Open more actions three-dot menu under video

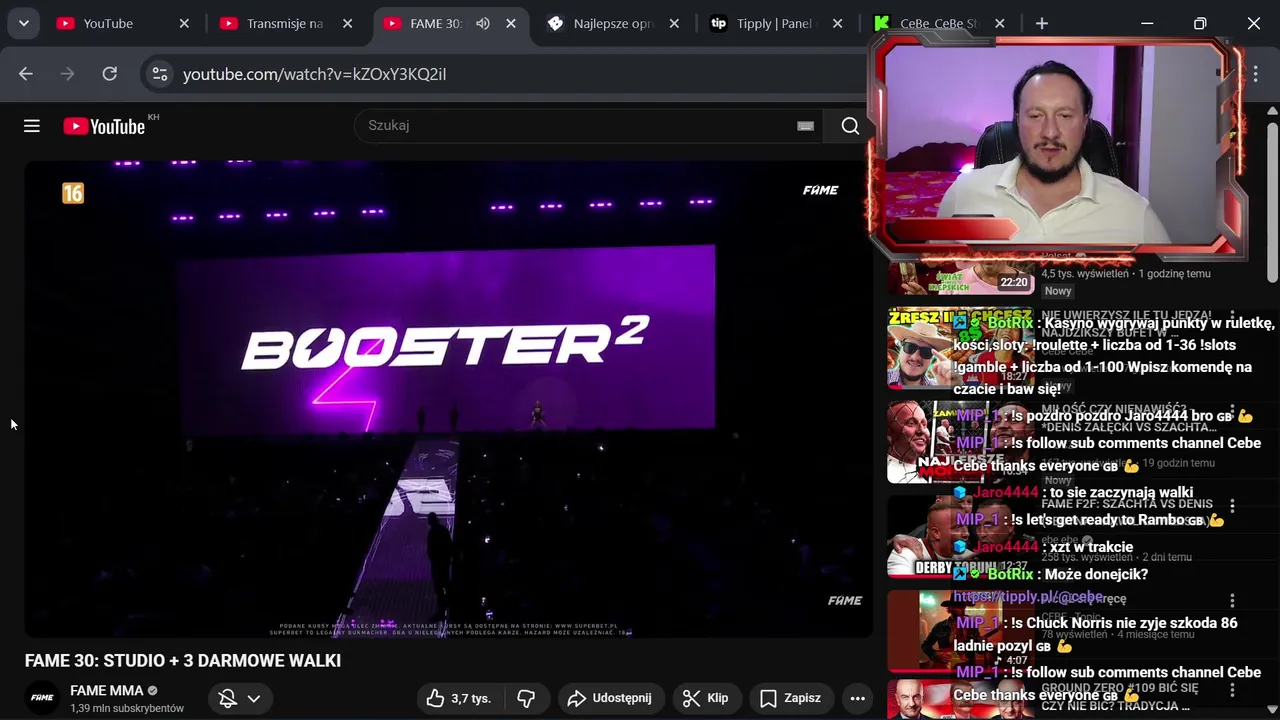tap(857, 698)
